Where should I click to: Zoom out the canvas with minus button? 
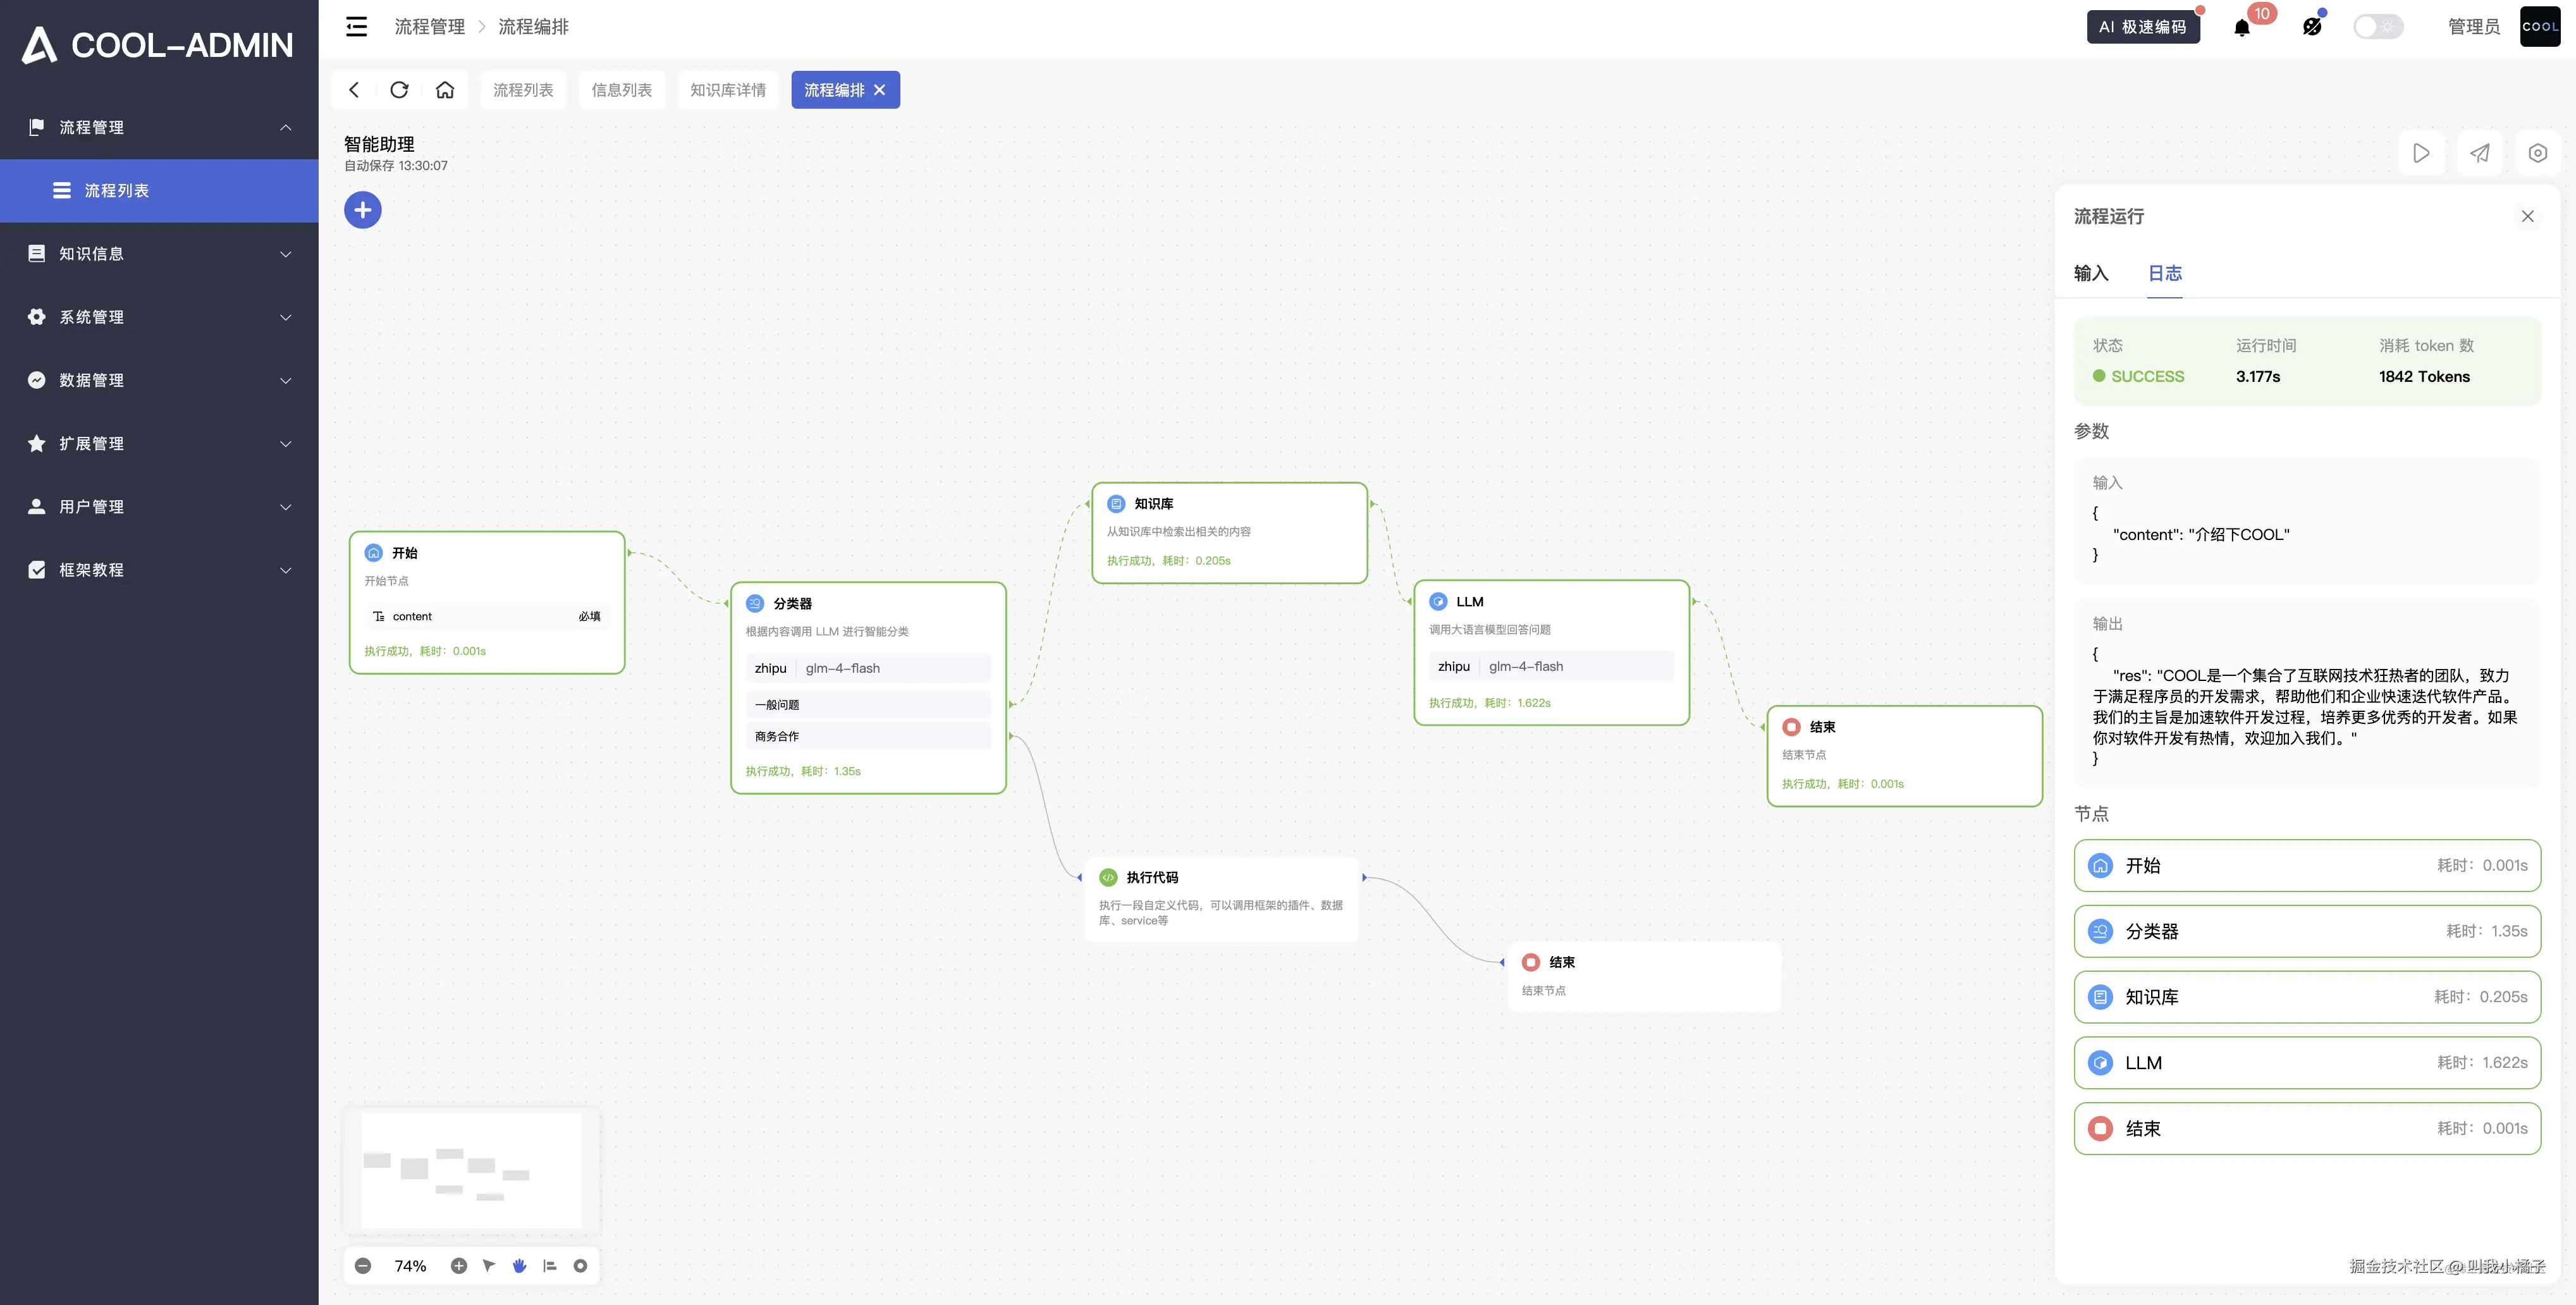pos(363,1265)
